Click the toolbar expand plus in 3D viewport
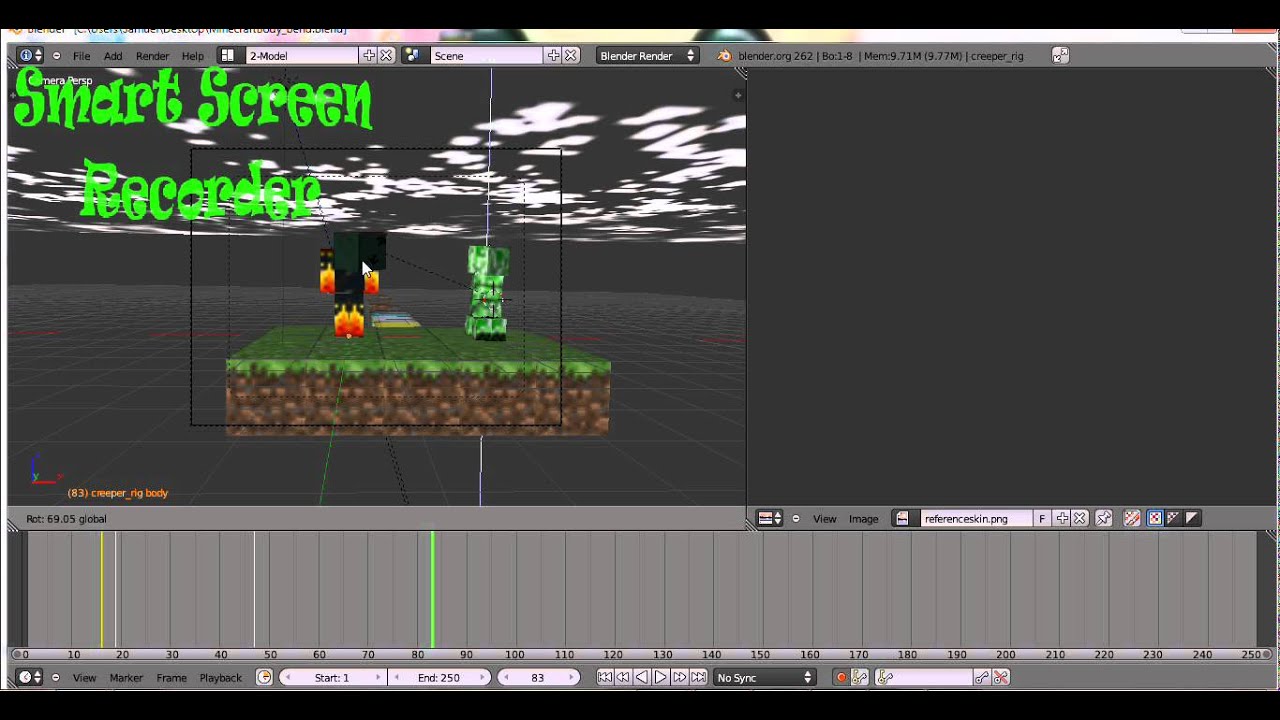The width and height of the screenshot is (1280, 720). point(738,95)
